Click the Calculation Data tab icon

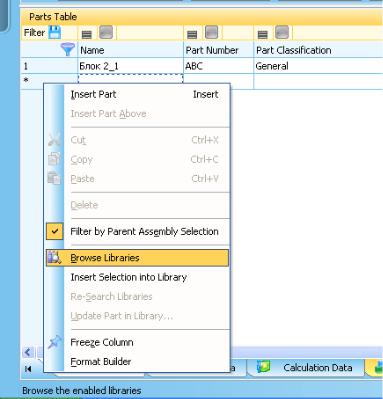click(263, 367)
